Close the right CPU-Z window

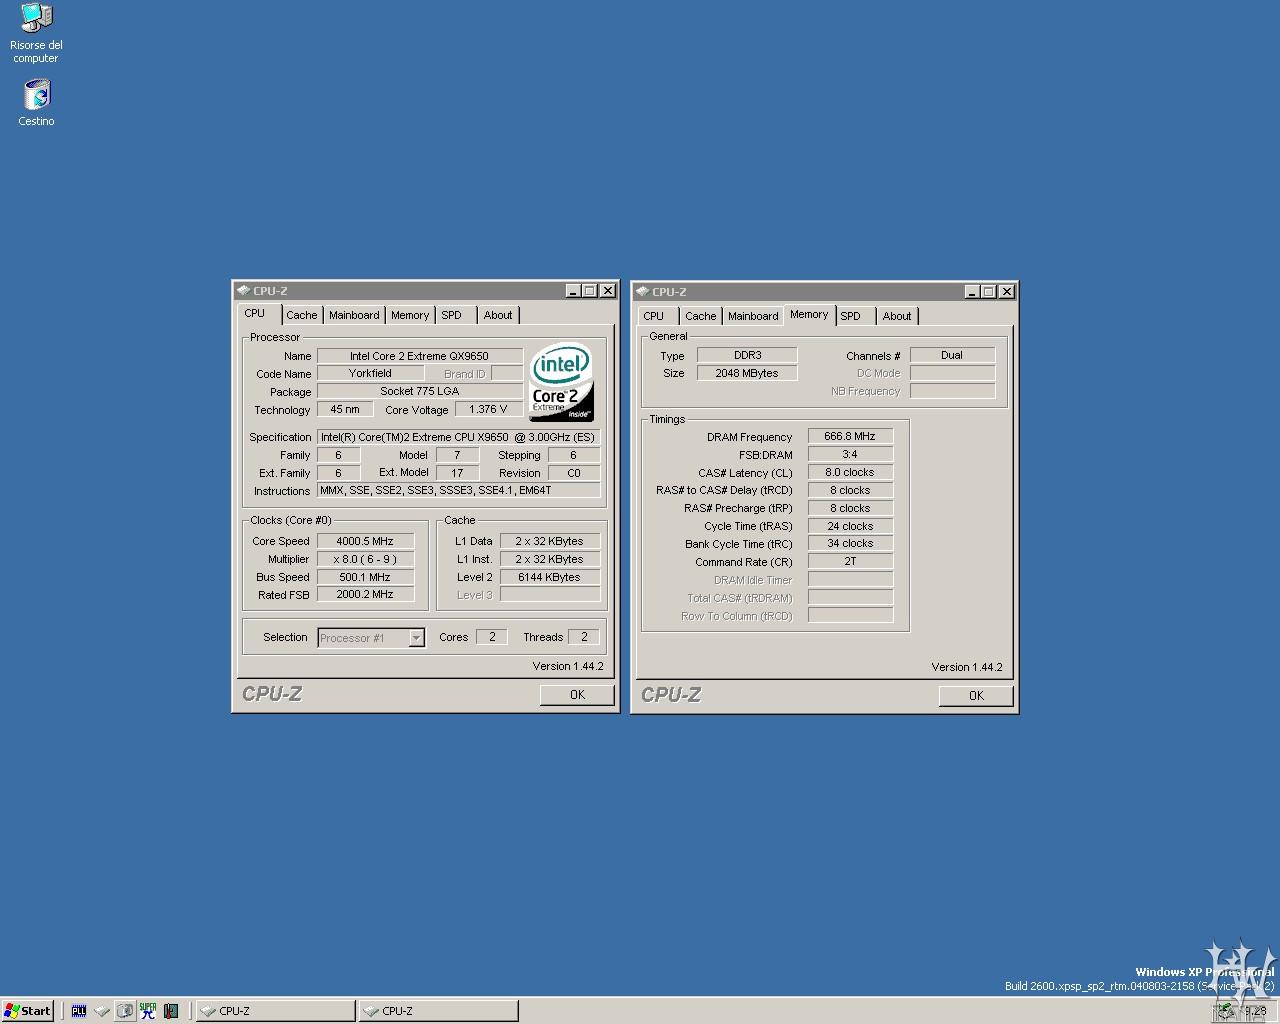click(1007, 292)
